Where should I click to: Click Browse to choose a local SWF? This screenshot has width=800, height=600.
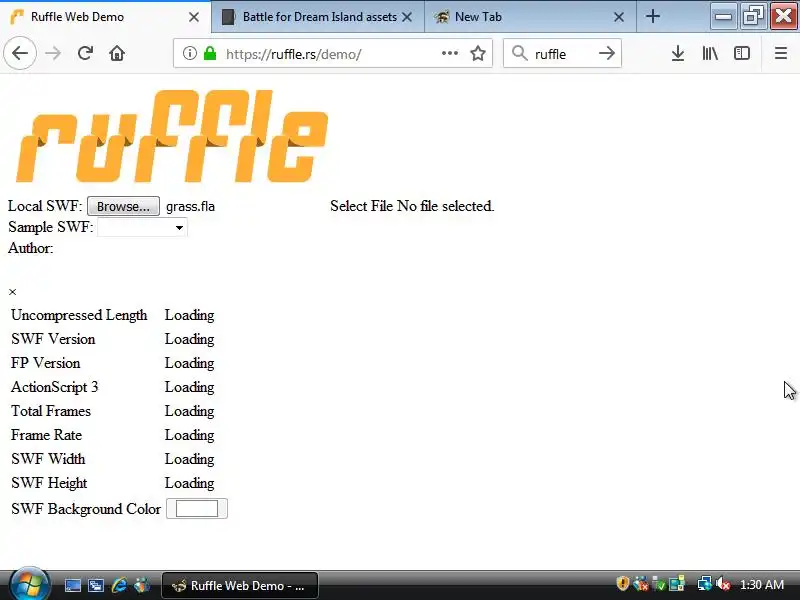click(123, 206)
